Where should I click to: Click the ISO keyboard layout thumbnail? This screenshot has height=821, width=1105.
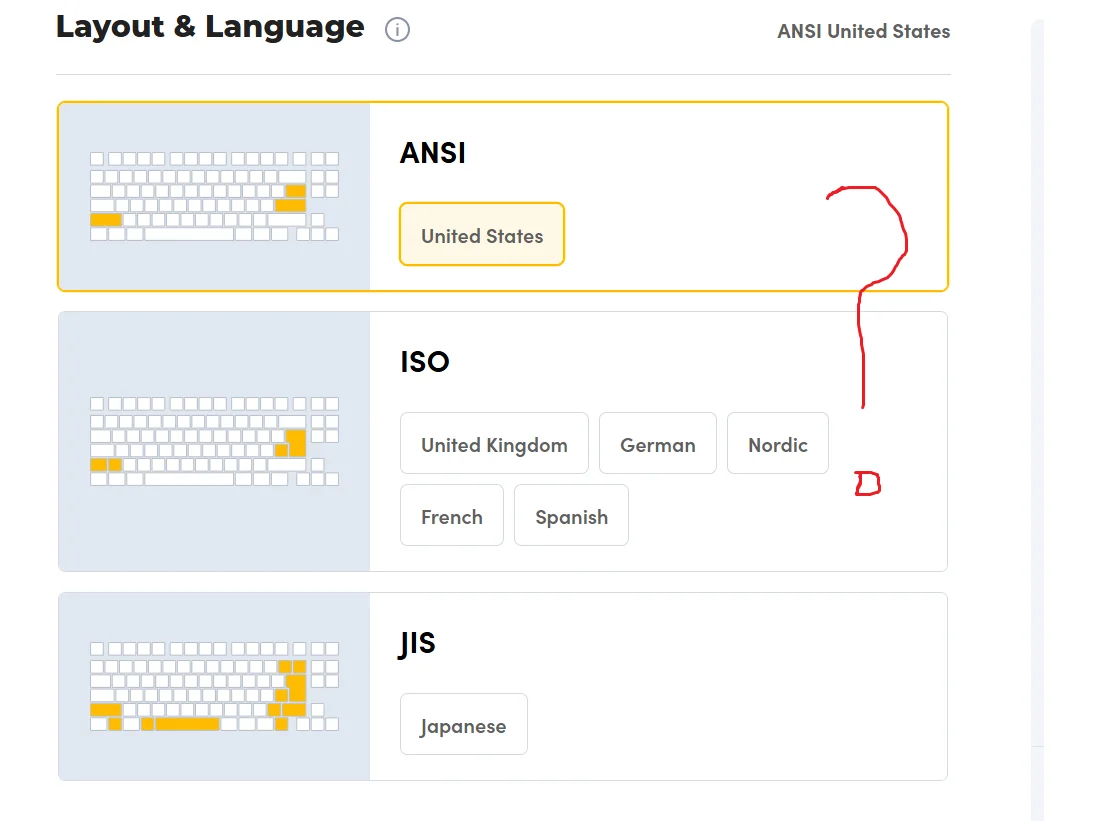tap(214, 441)
